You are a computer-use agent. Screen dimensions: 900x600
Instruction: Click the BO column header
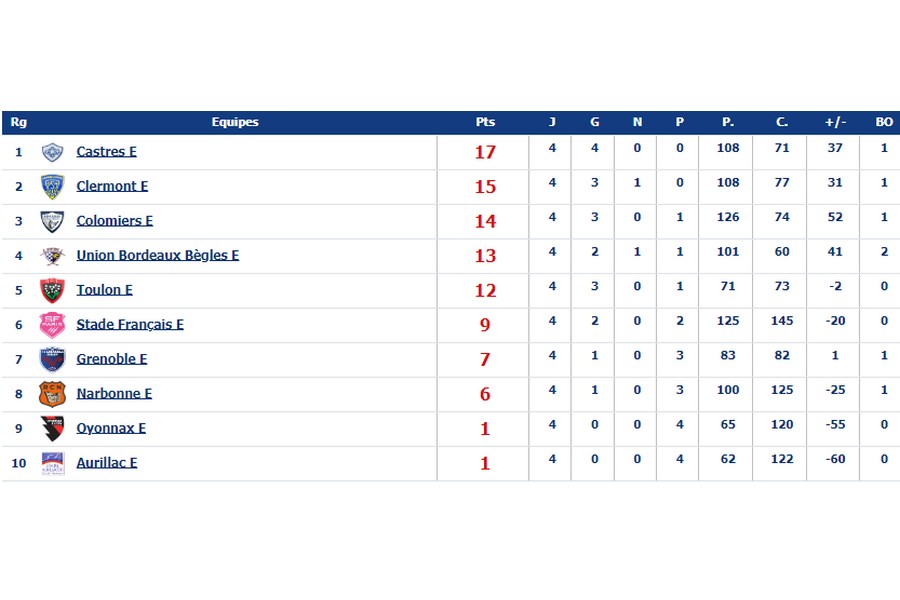[x=884, y=122]
